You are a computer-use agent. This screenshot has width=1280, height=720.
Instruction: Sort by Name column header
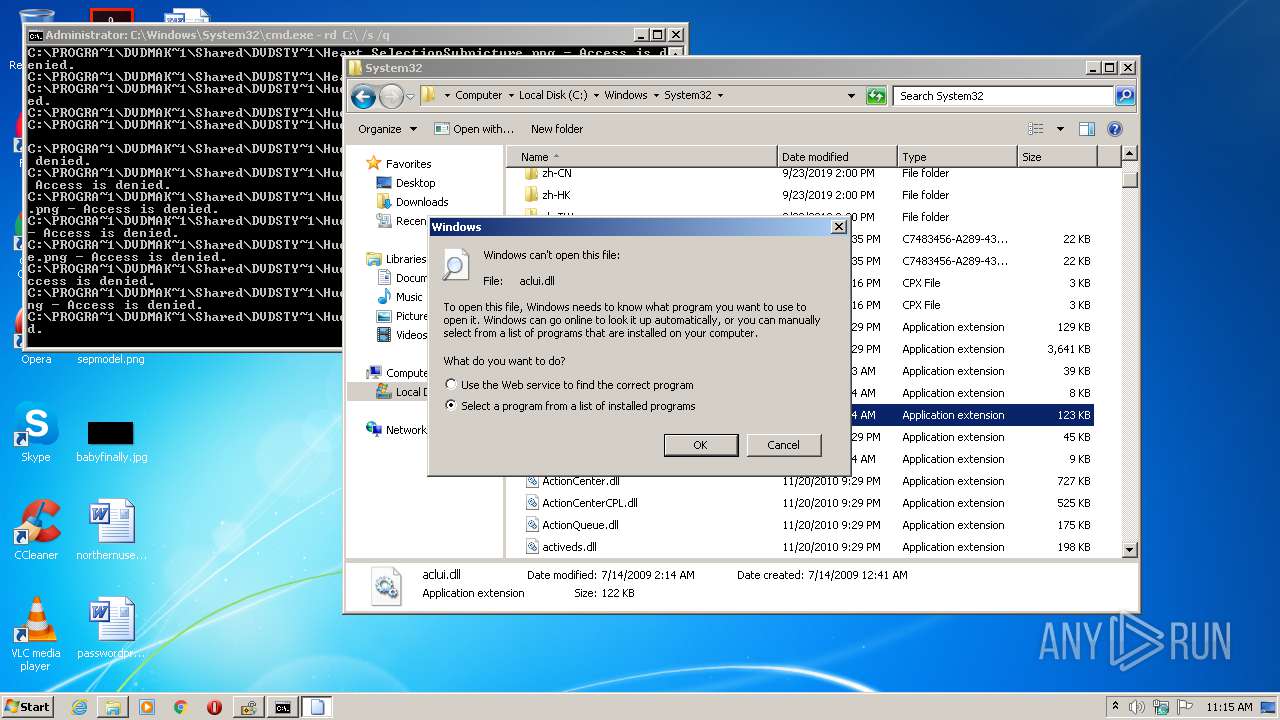642,157
